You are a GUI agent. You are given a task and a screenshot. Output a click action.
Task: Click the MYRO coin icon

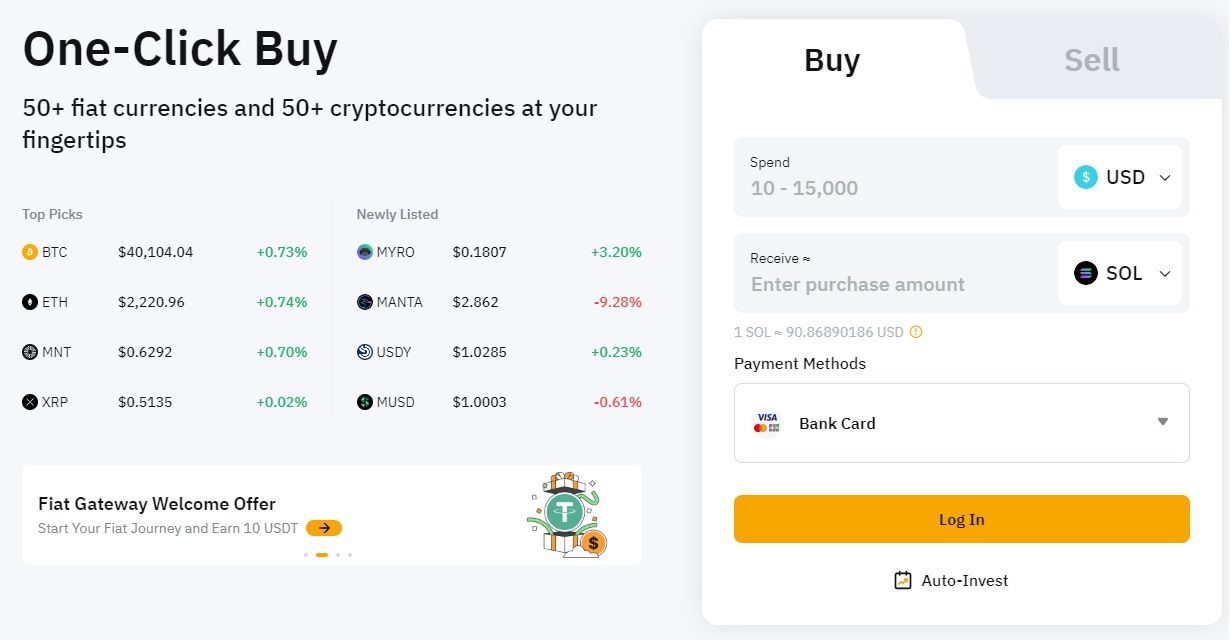point(365,252)
